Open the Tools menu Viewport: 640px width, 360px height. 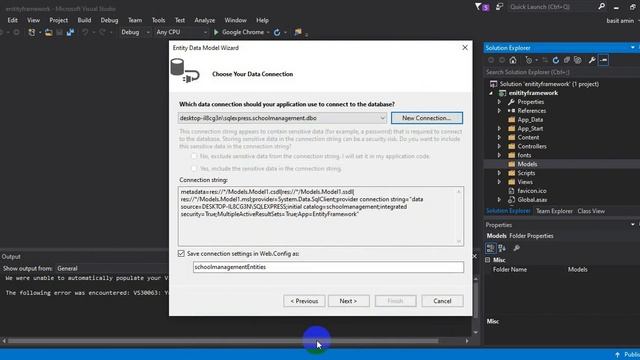click(x=158, y=20)
